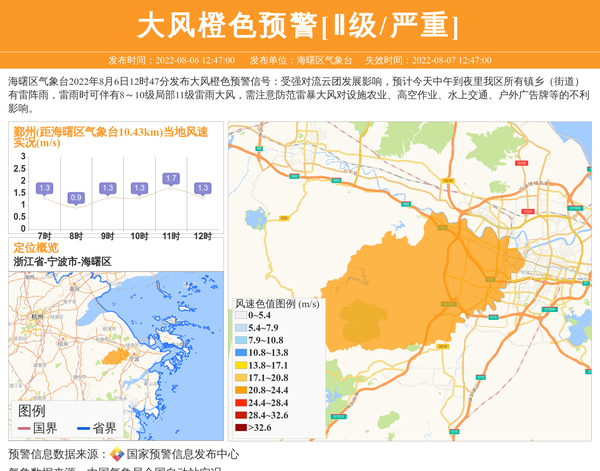Select the 1.3 data marker at 12时

(203, 188)
